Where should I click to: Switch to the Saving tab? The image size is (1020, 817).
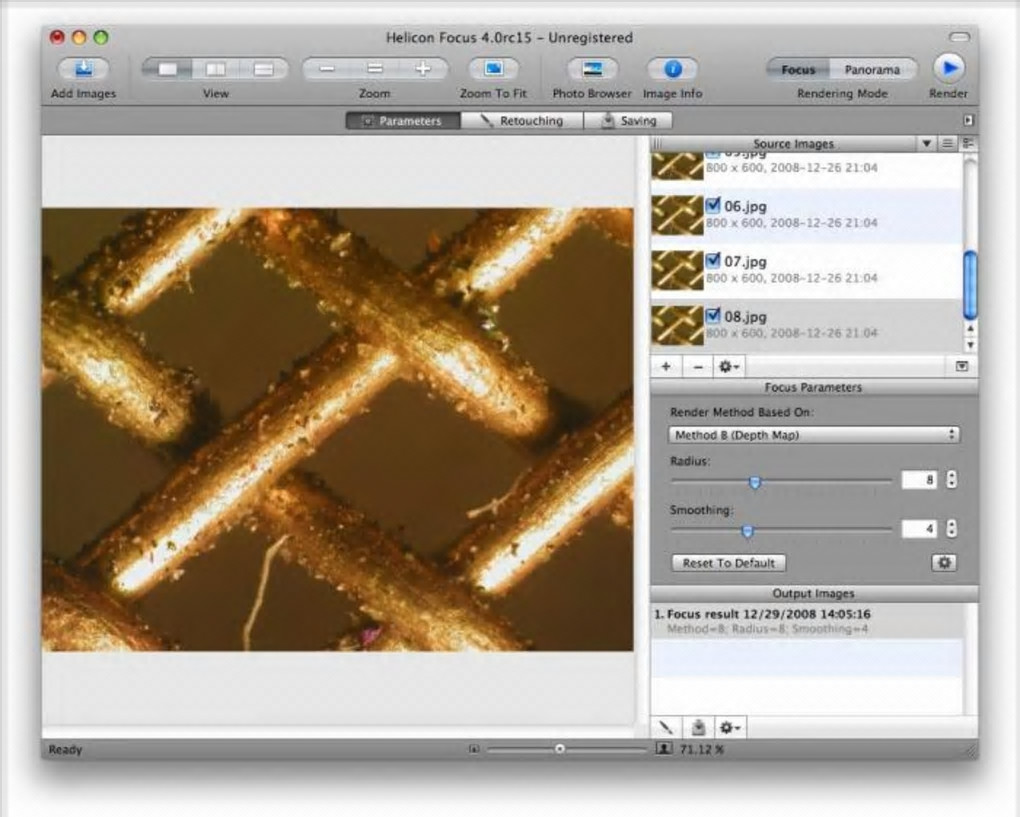[x=629, y=121]
